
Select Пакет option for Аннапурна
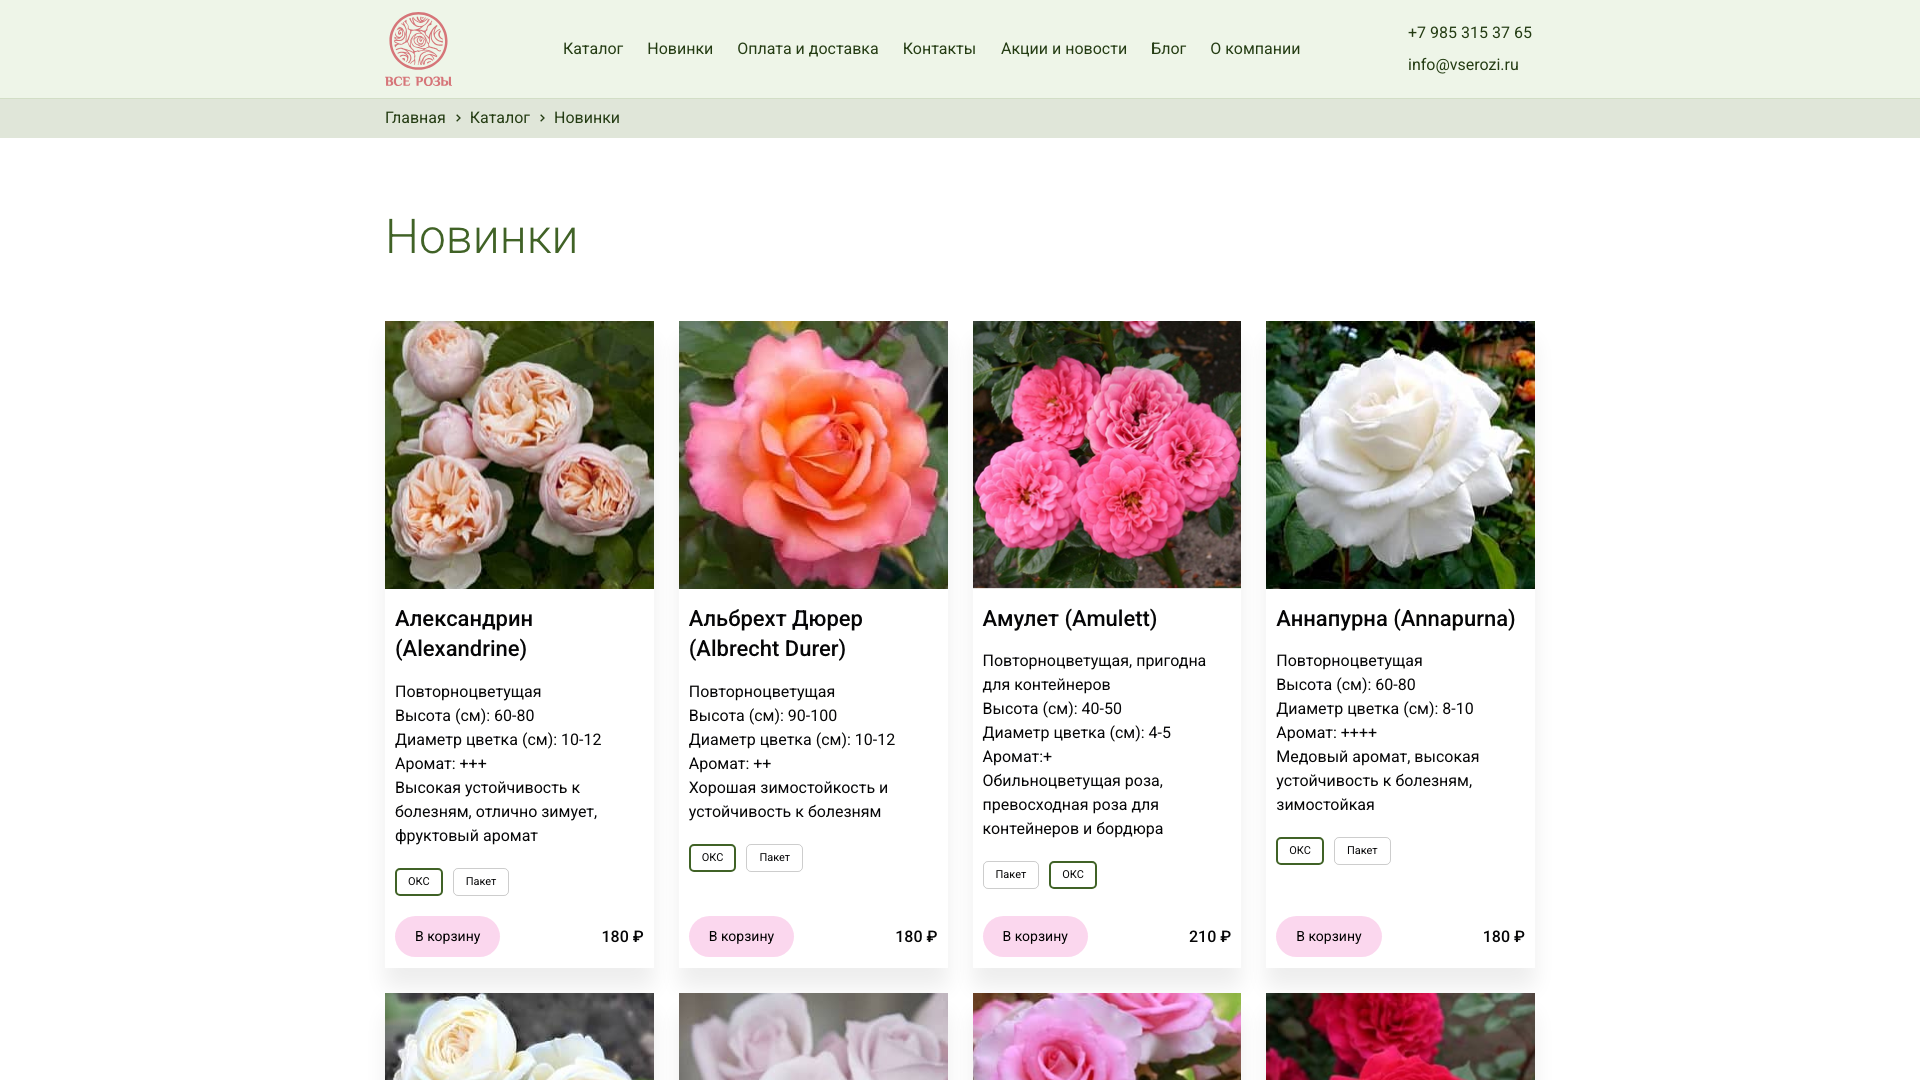(x=1362, y=851)
